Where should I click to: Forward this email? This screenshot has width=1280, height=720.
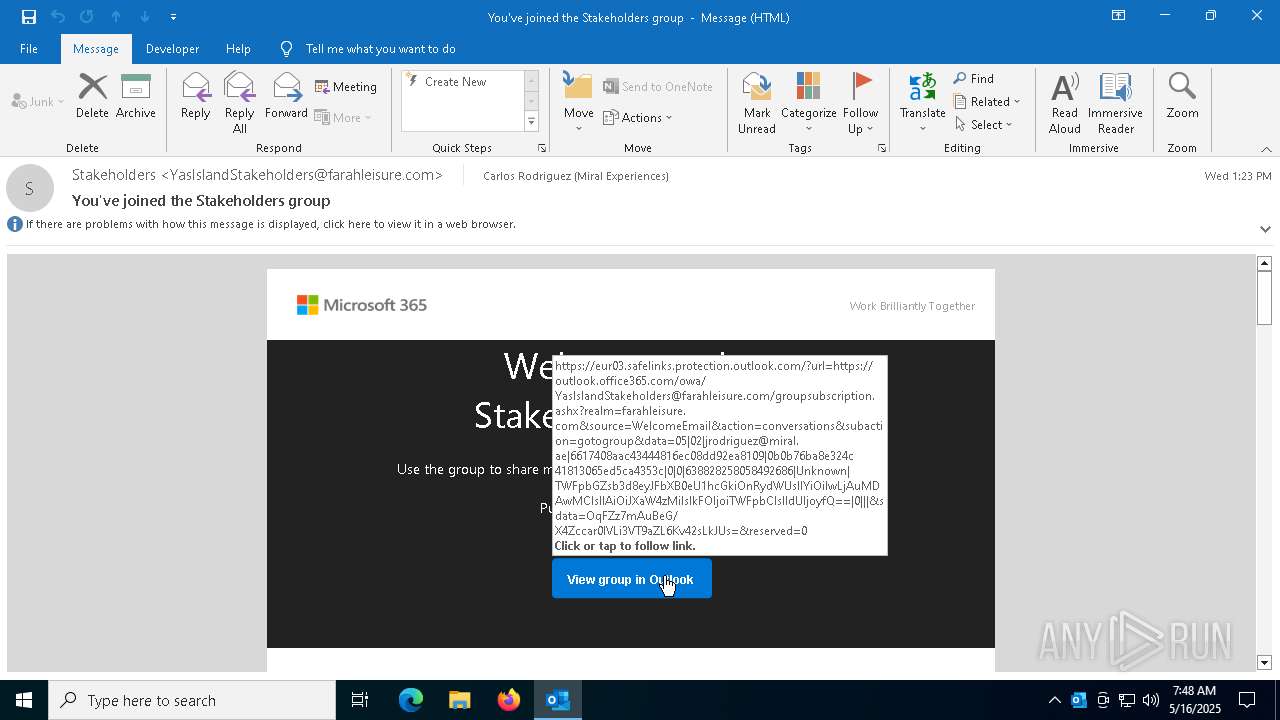286,96
